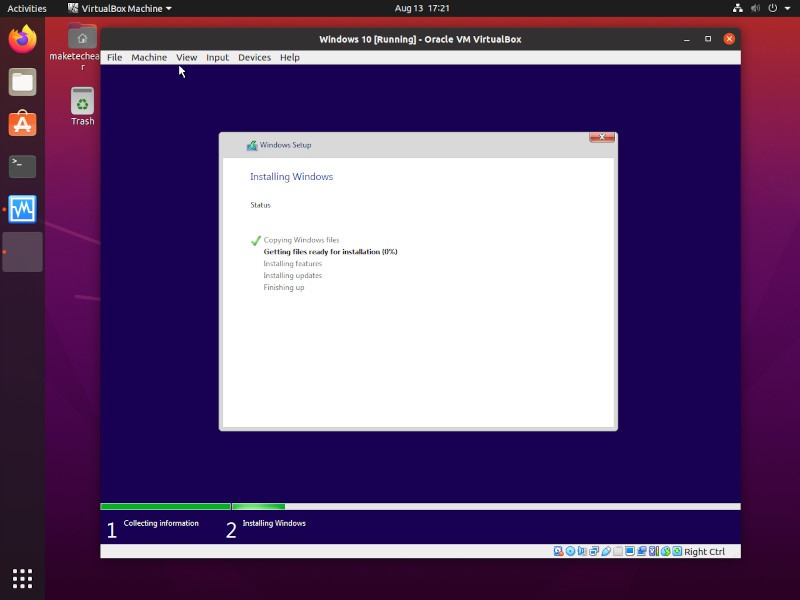Open Ubuntu Software from the dock

pos(22,123)
